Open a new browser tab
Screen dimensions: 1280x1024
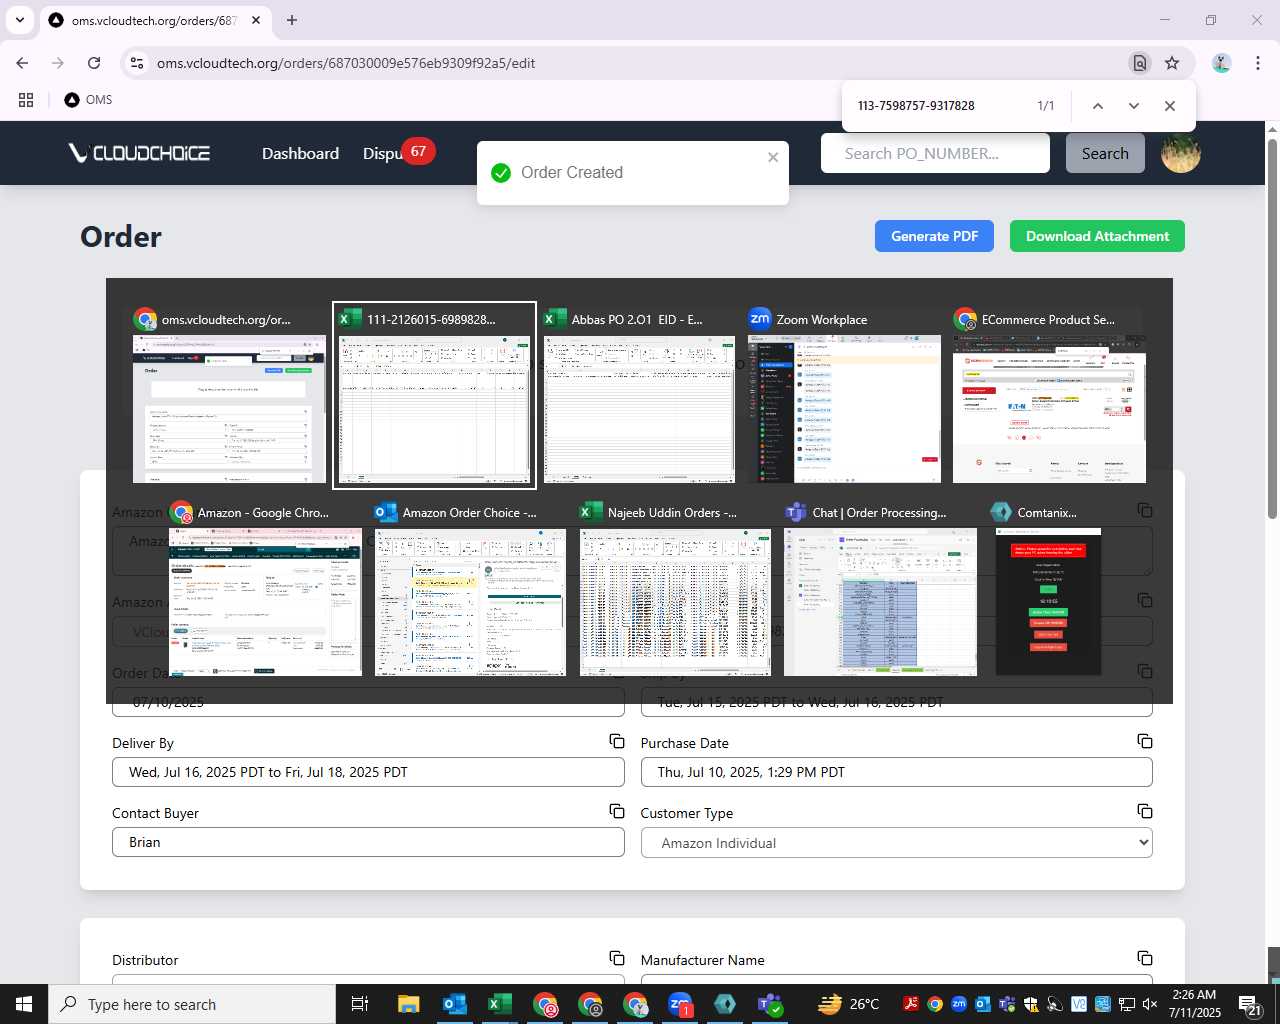[291, 20]
